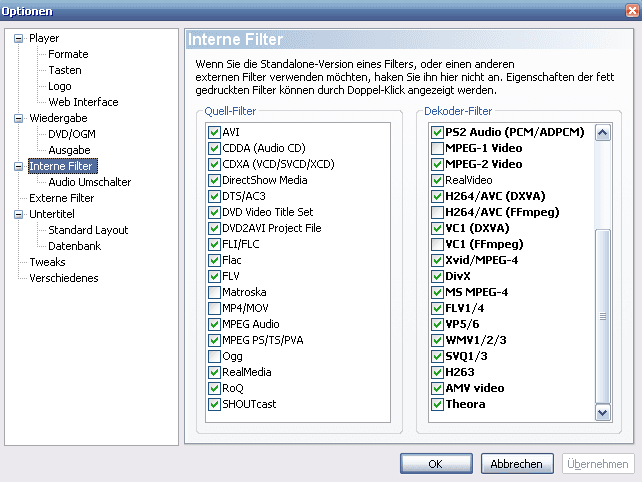
Task: Disable the RealMedia source filter
Action: click(214, 372)
